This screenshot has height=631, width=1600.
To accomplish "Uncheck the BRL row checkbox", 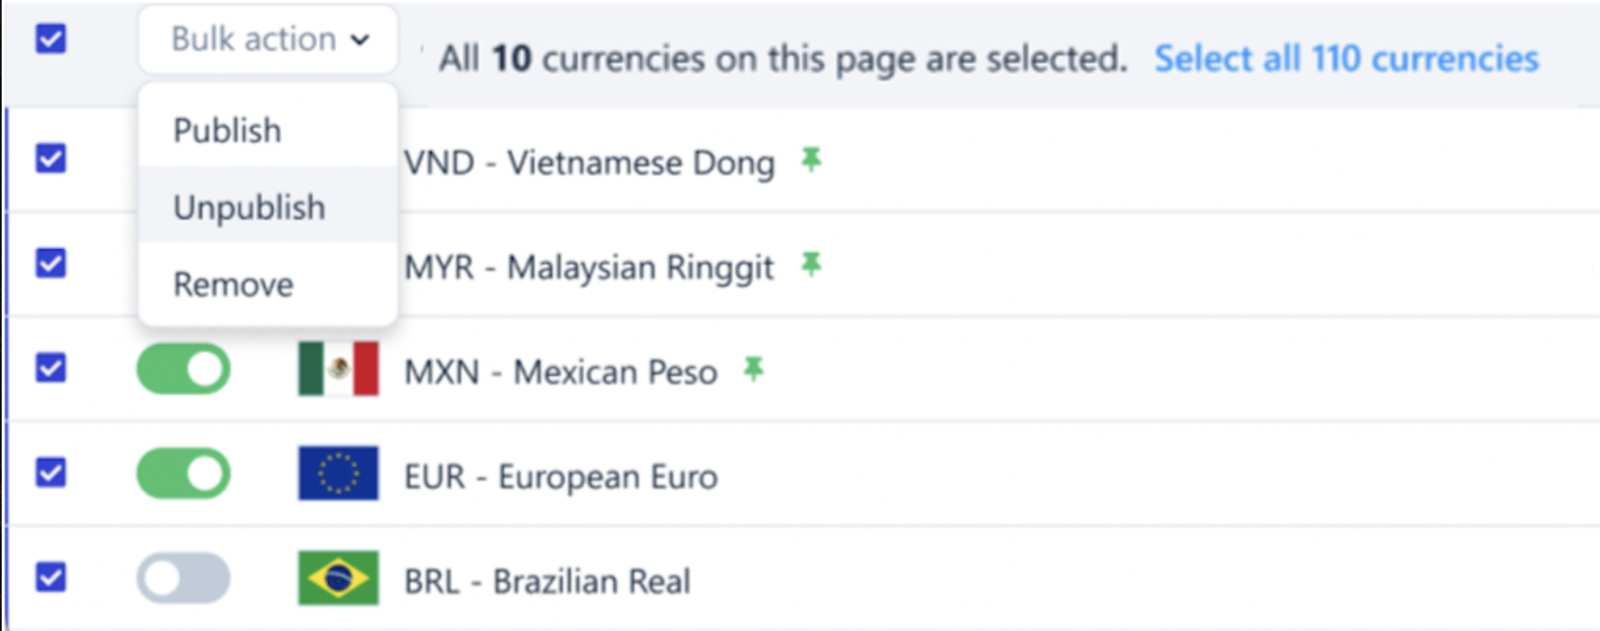I will pos(51,577).
